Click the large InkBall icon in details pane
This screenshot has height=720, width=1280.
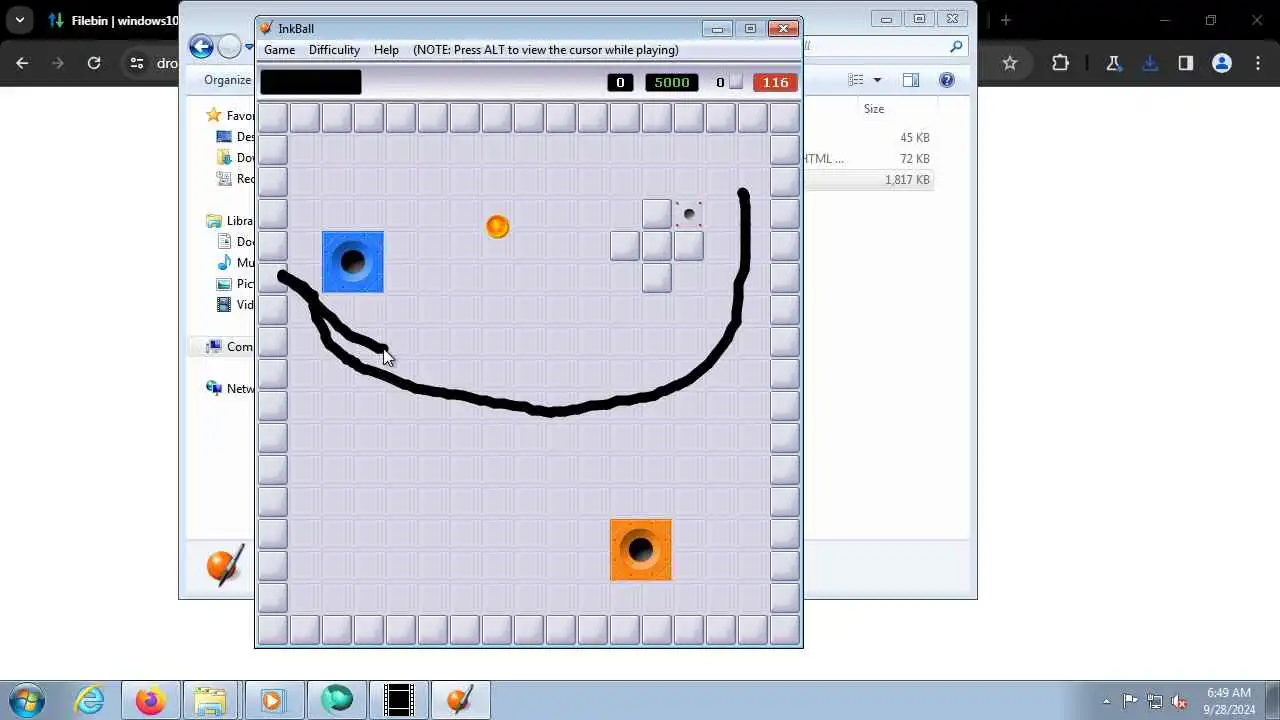pyautogui.click(x=225, y=565)
